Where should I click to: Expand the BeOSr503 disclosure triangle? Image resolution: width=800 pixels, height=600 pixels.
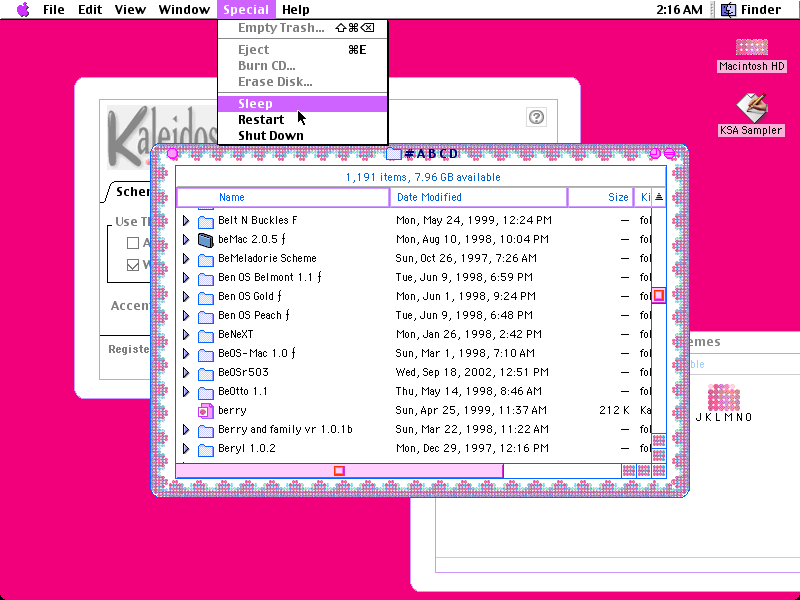(186, 372)
